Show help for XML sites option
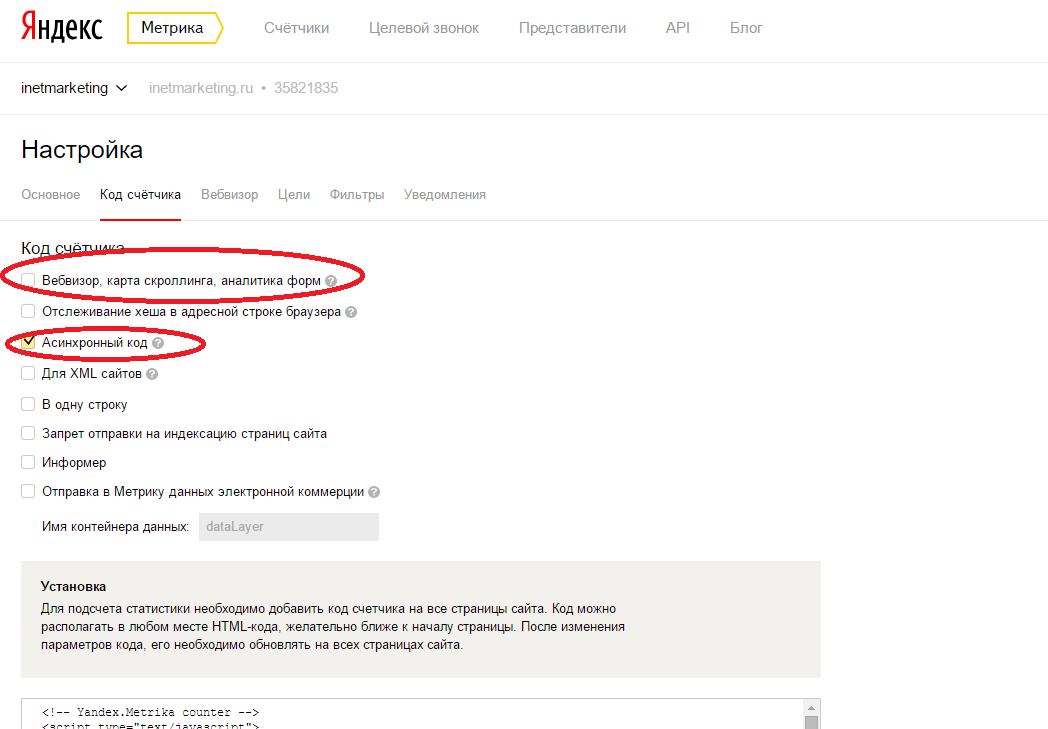 click(152, 374)
